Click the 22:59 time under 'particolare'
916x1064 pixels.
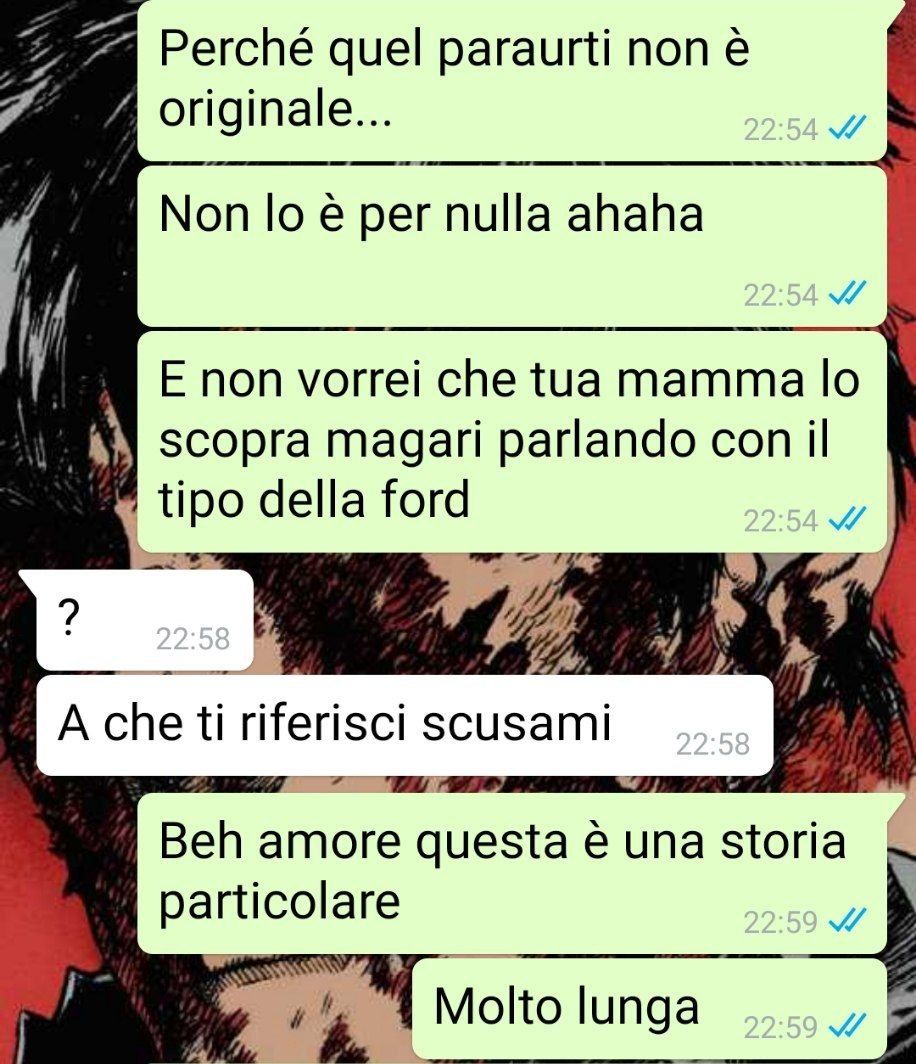780,922
